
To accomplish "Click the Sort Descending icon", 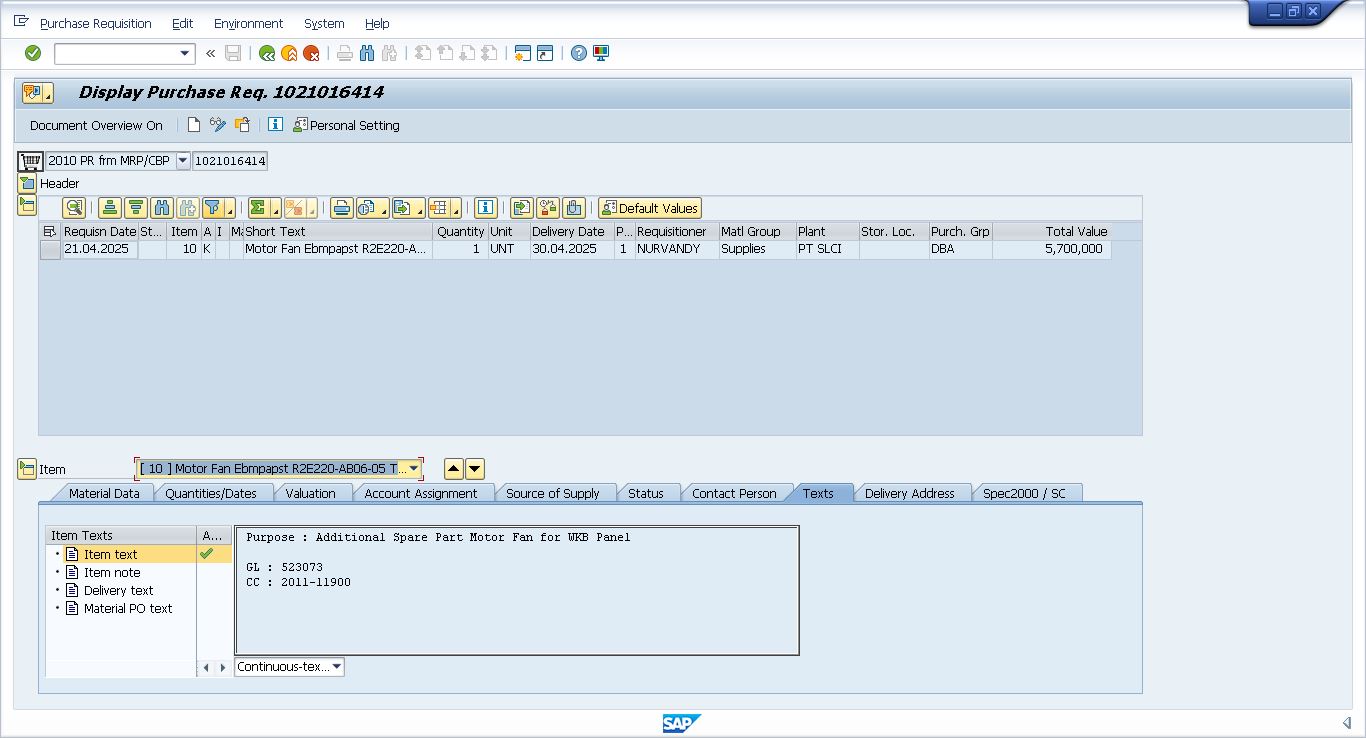I will tap(136, 208).
